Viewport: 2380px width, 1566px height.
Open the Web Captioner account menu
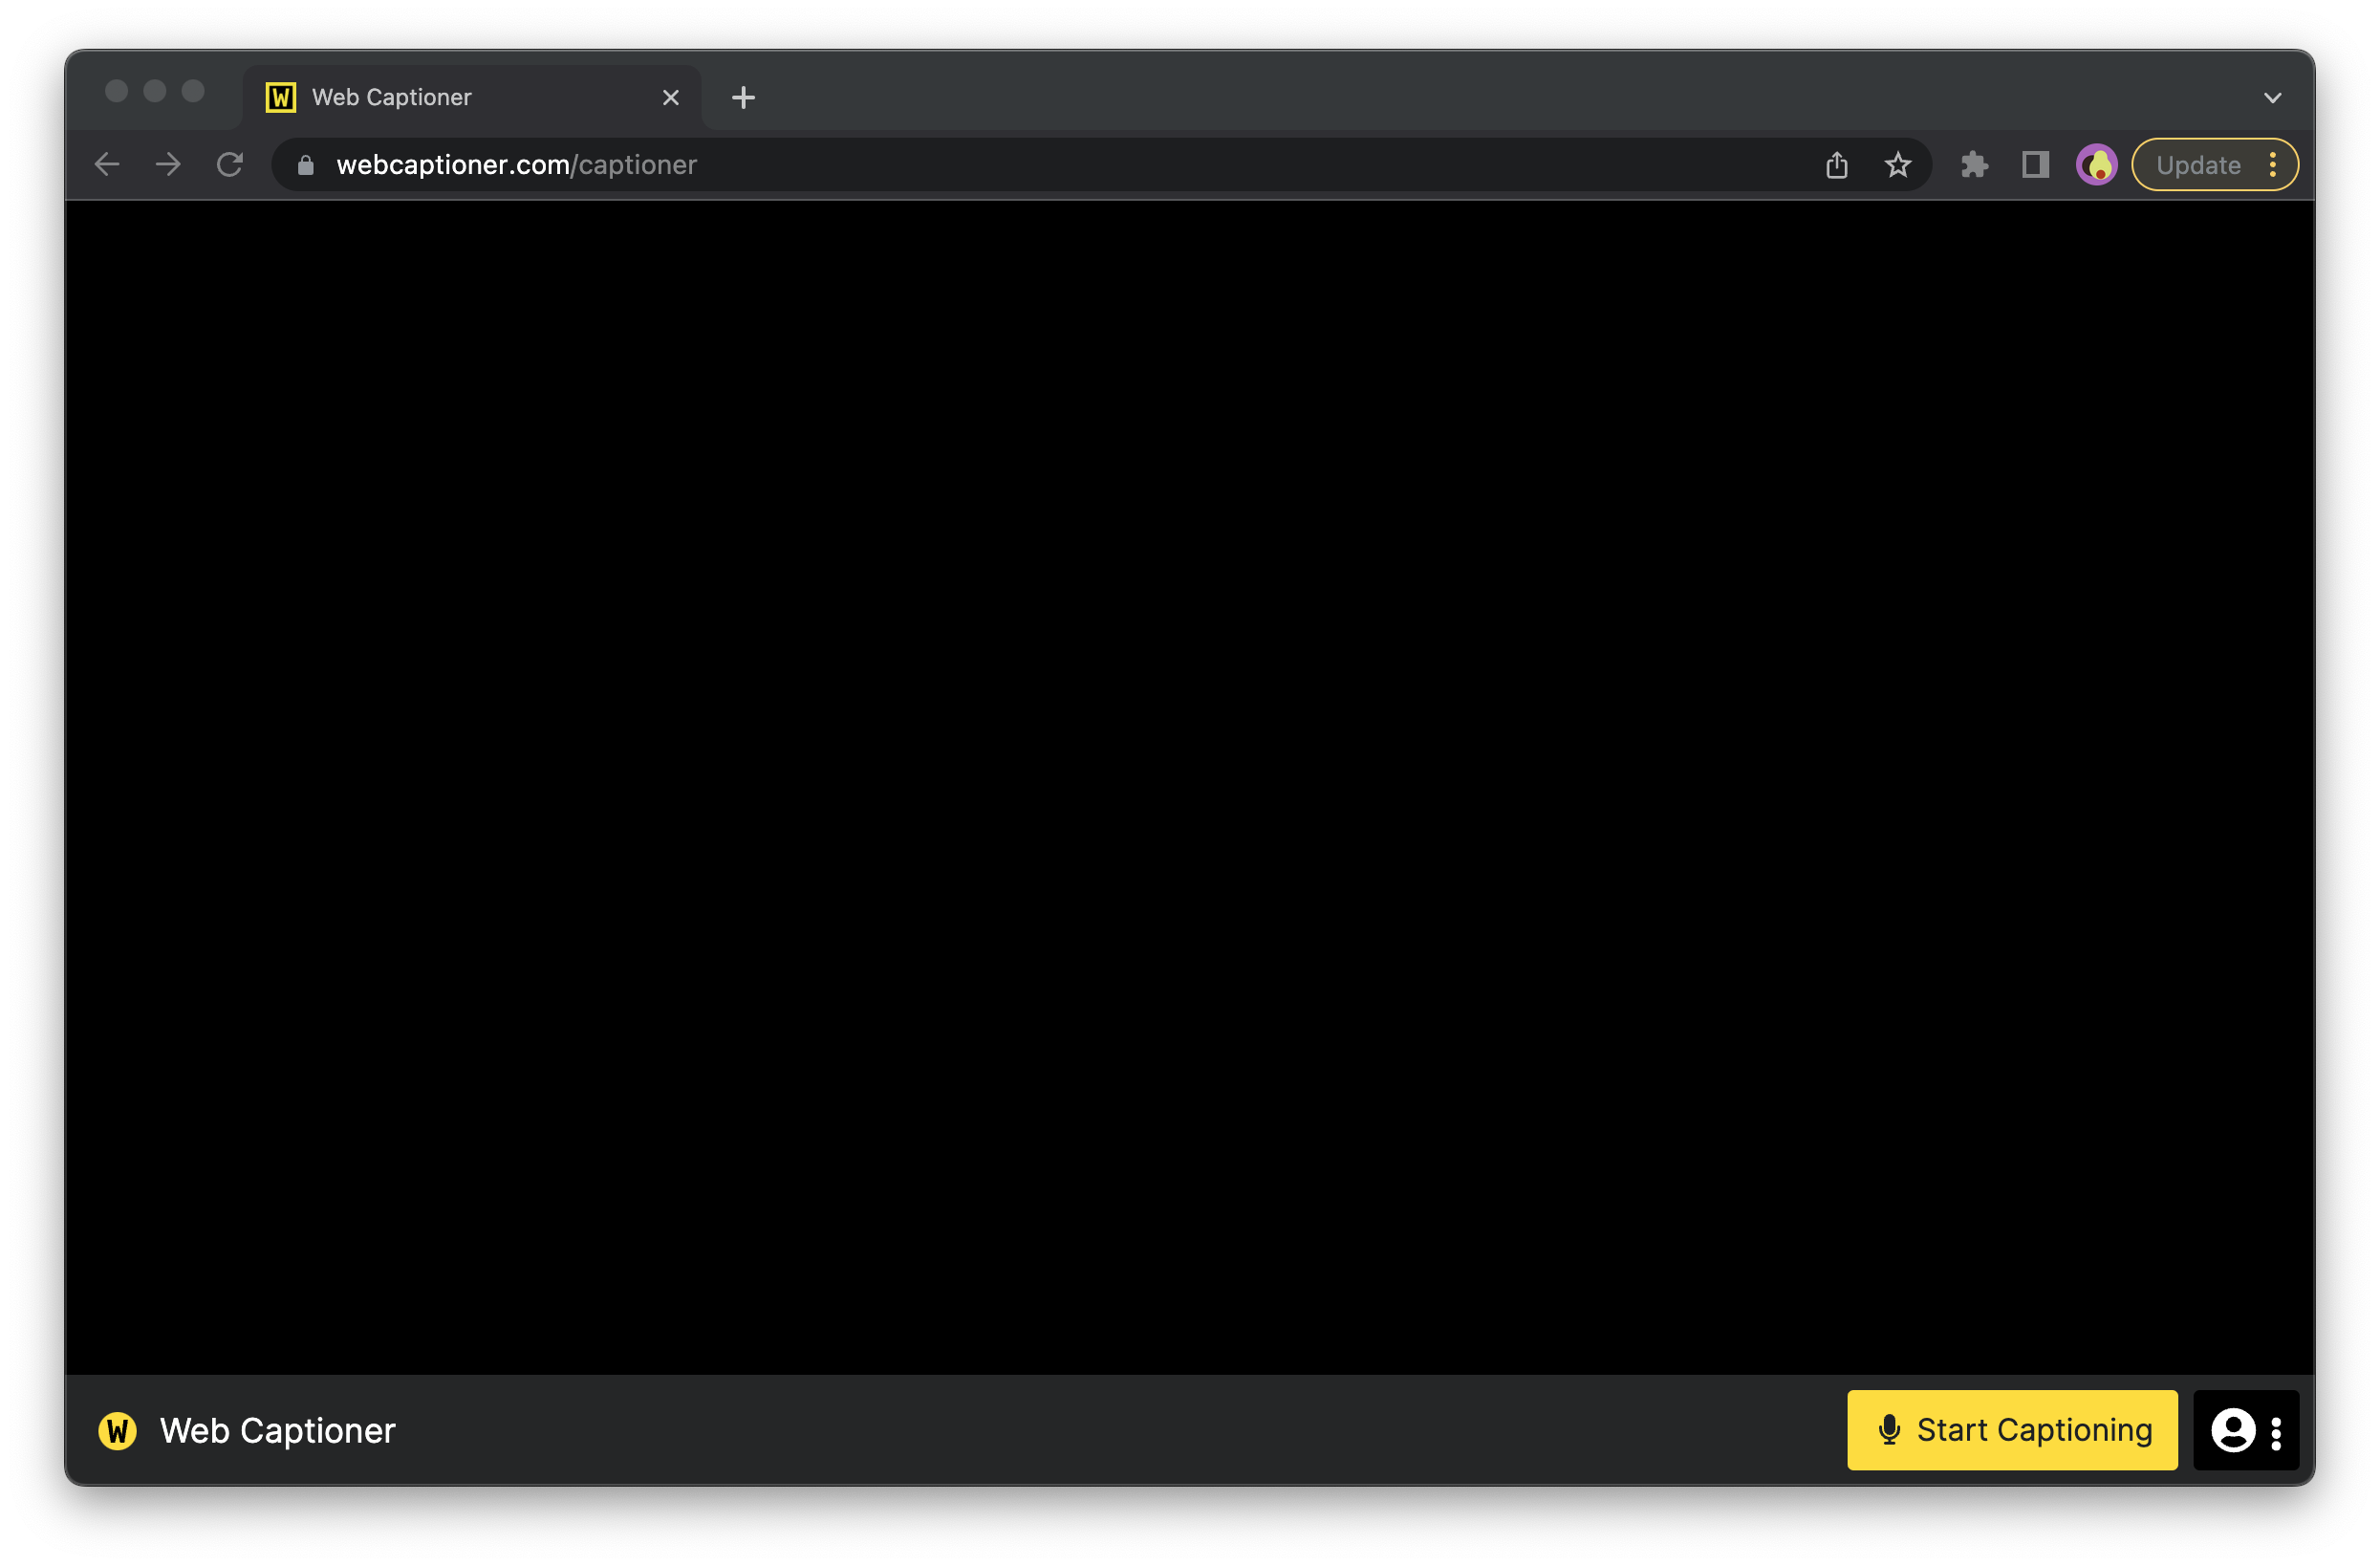pyautogui.click(x=2245, y=1429)
